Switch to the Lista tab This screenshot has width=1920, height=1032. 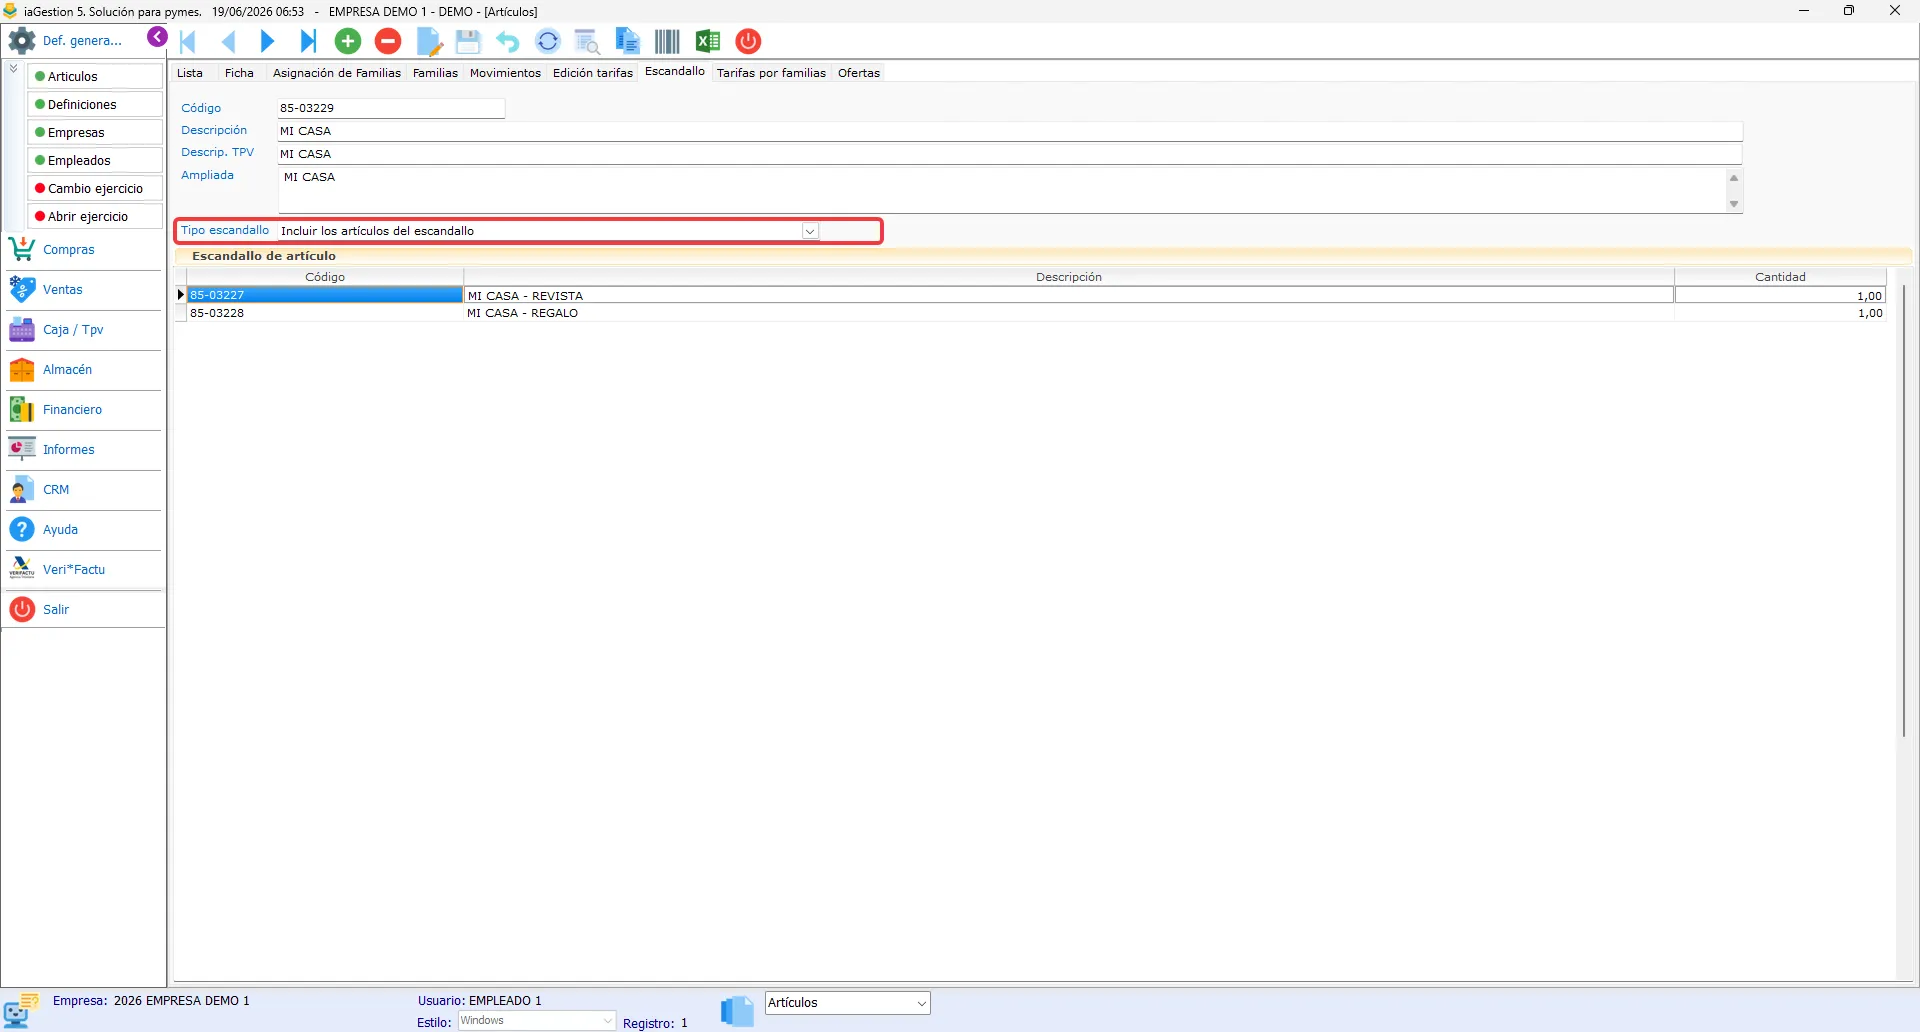(x=190, y=73)
